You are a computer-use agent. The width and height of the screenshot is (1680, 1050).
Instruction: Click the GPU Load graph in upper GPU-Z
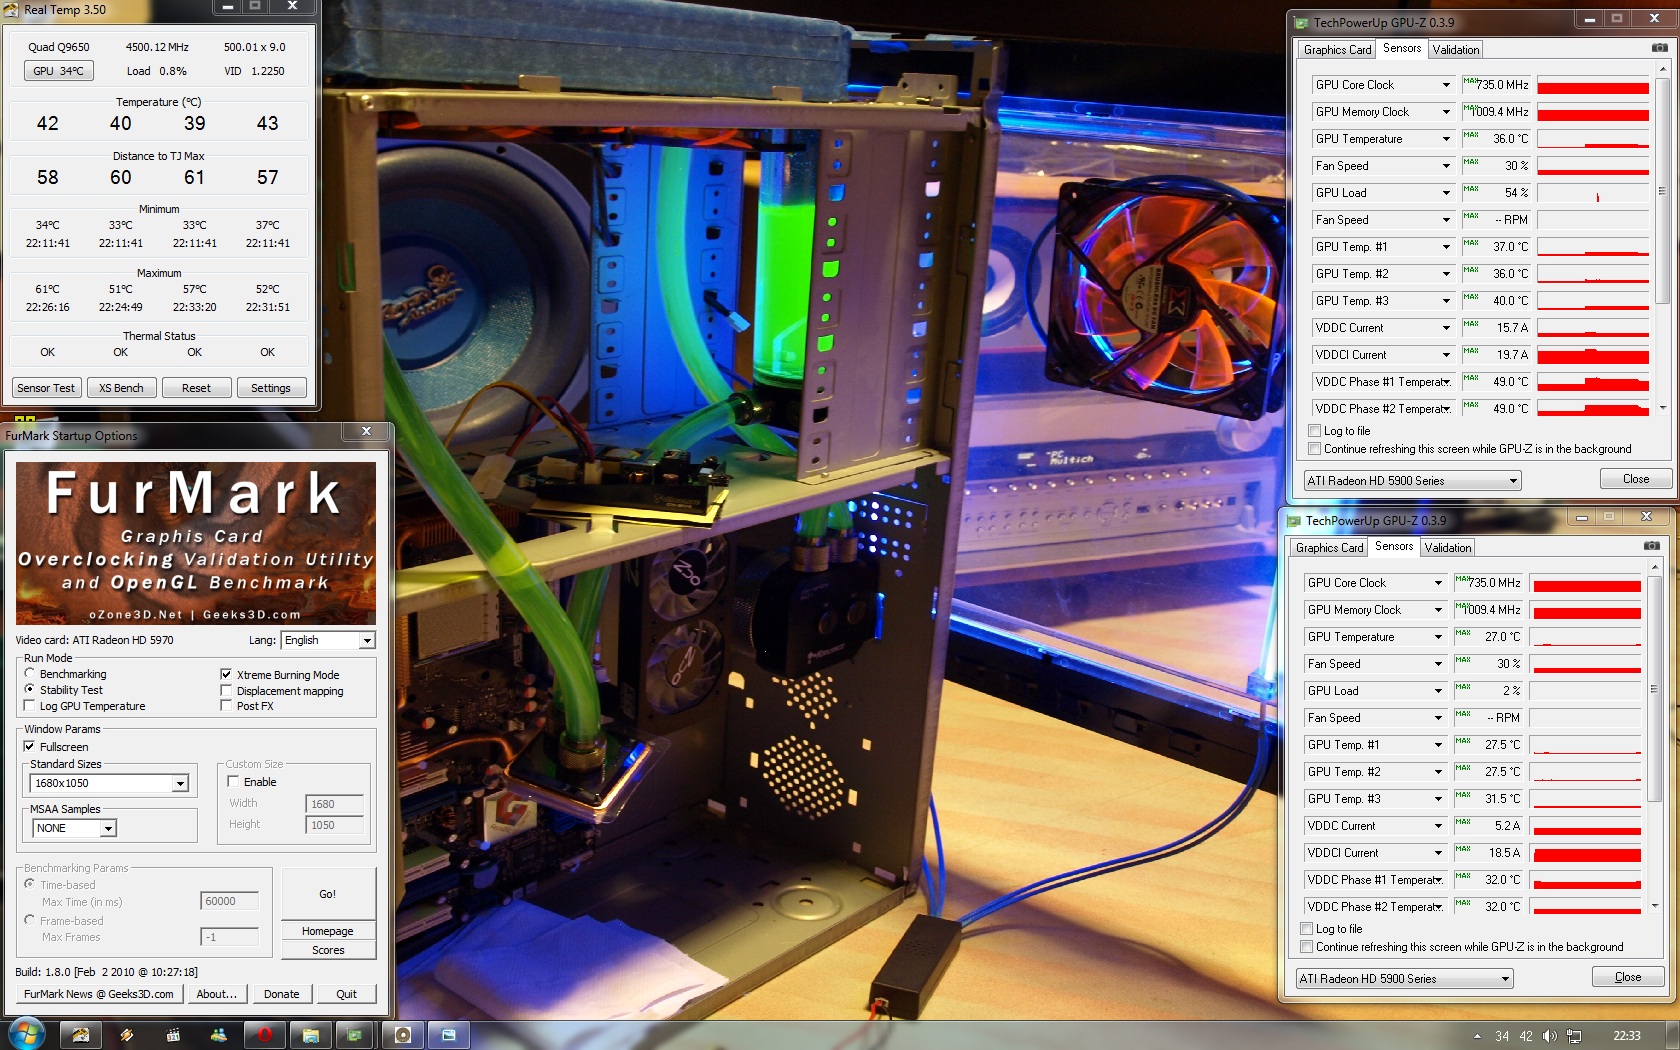tap(1593, 193)
